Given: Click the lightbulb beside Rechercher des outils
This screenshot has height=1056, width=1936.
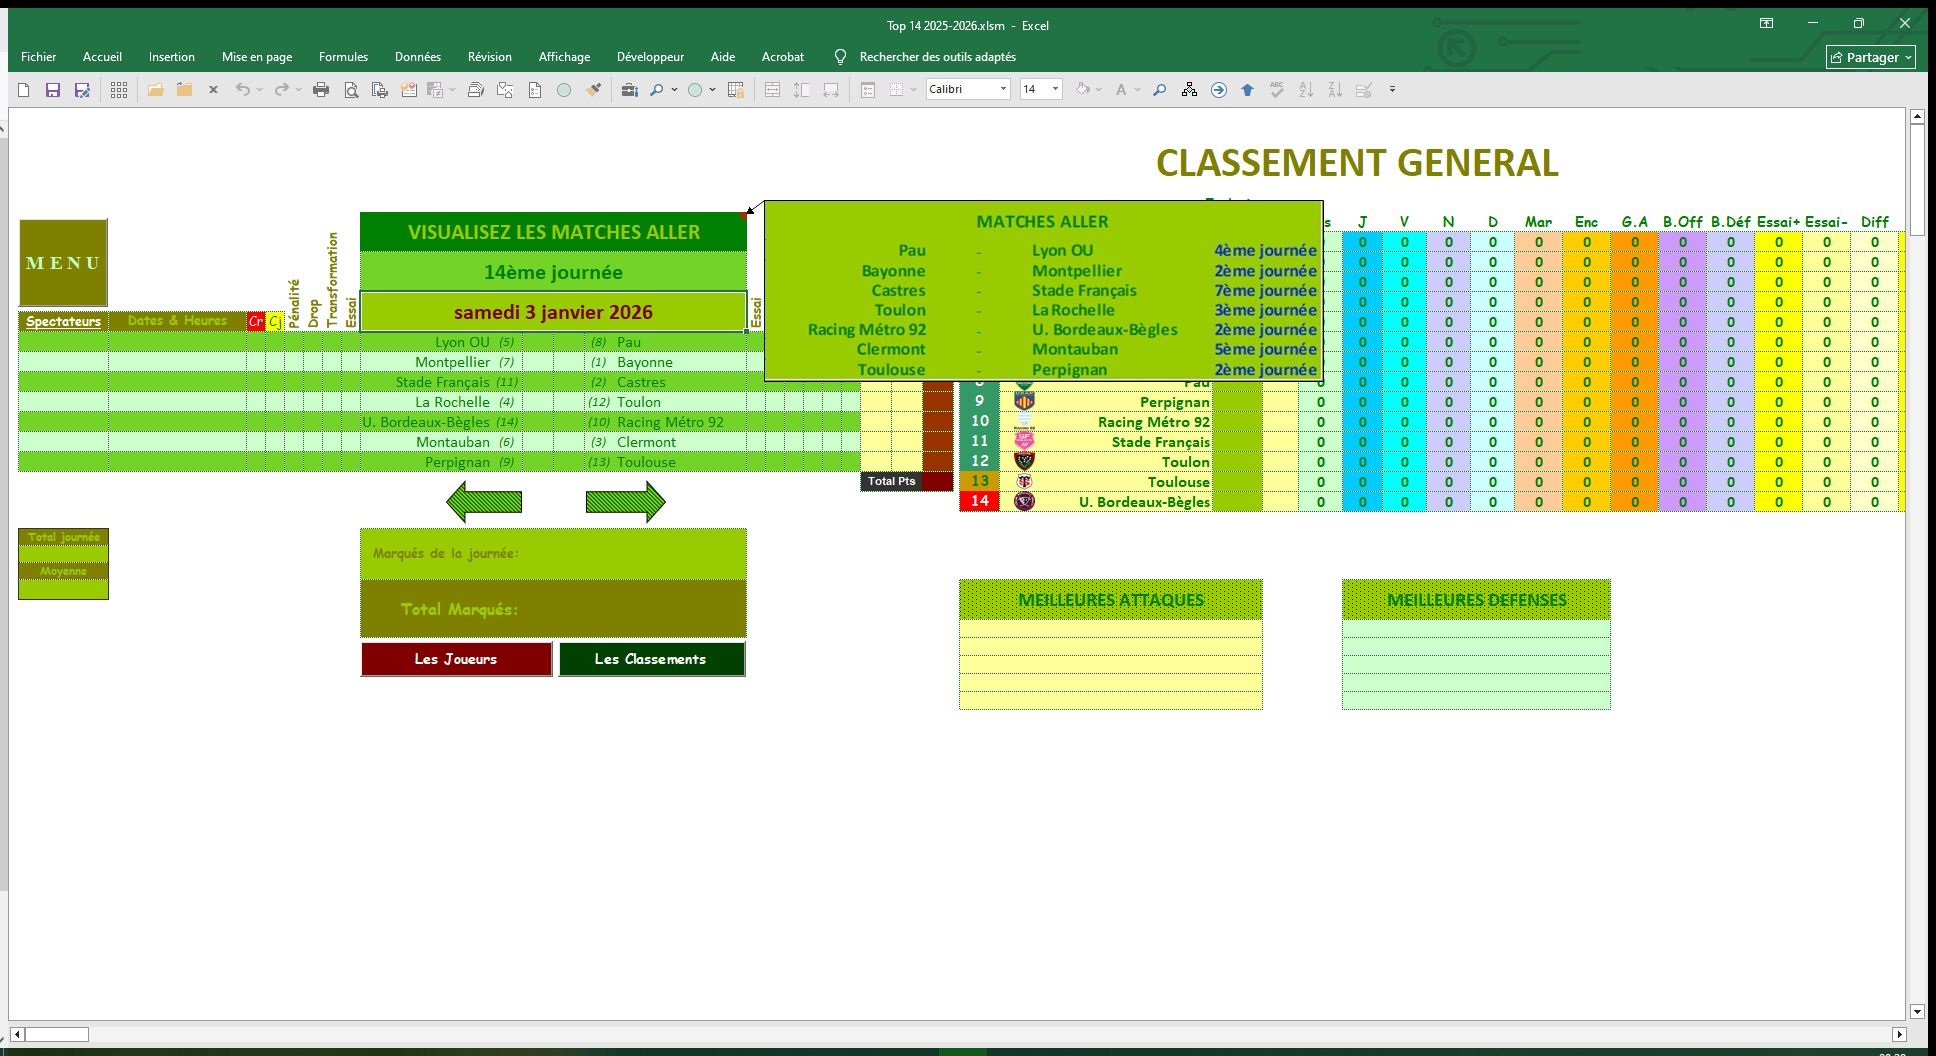Looking at the screenshot, I should point(840,57).
